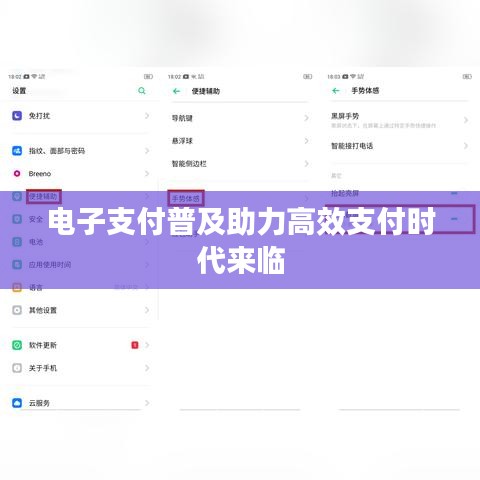Tap the 指纹、面部与密码 blue icon

[x=17, y=151]
